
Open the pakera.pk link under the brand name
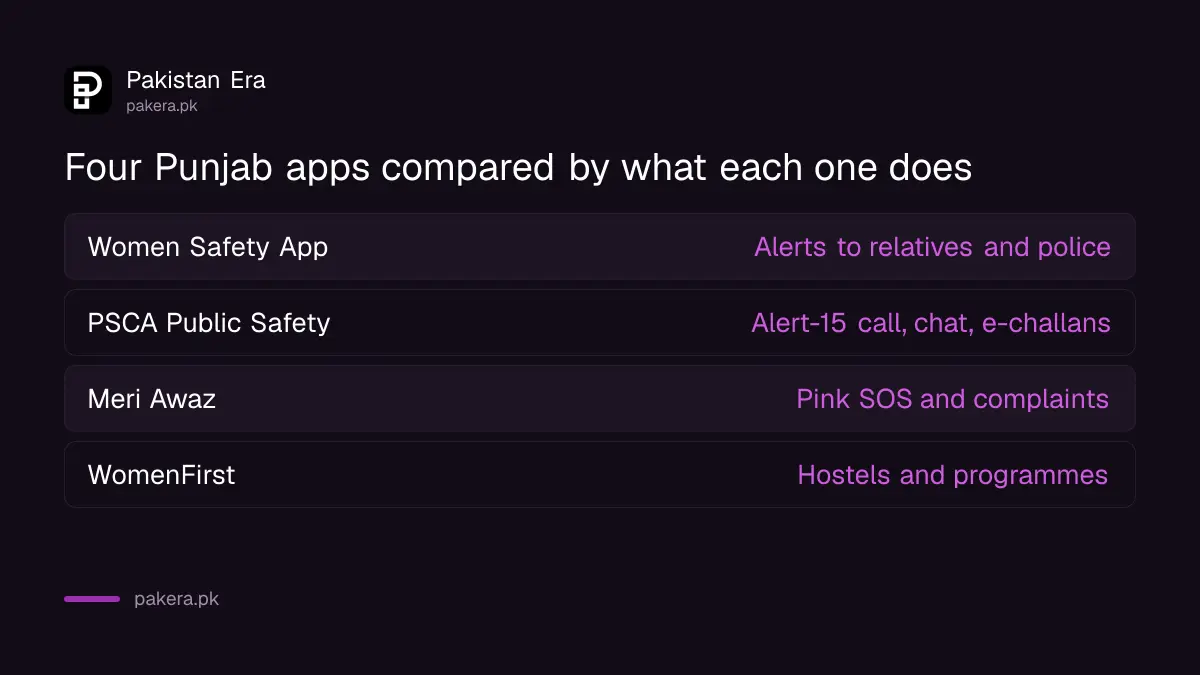(x=162, y=105)
